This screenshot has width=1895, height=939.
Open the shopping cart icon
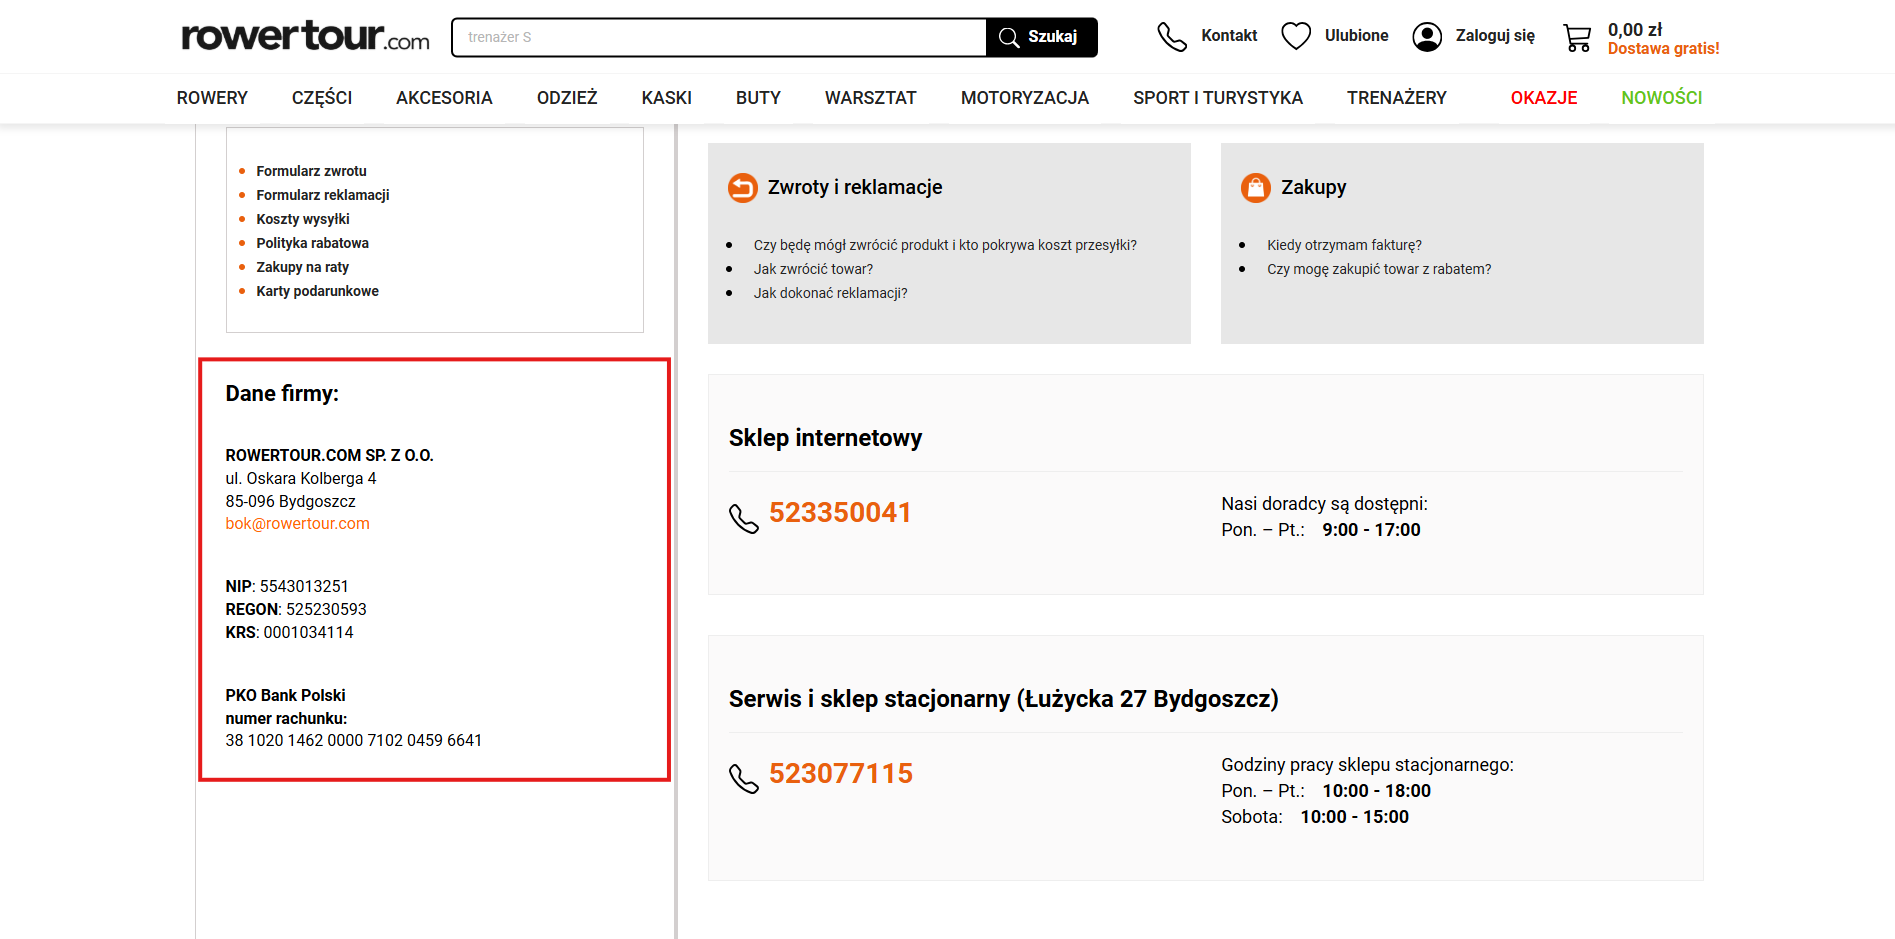pos(1577,38)
